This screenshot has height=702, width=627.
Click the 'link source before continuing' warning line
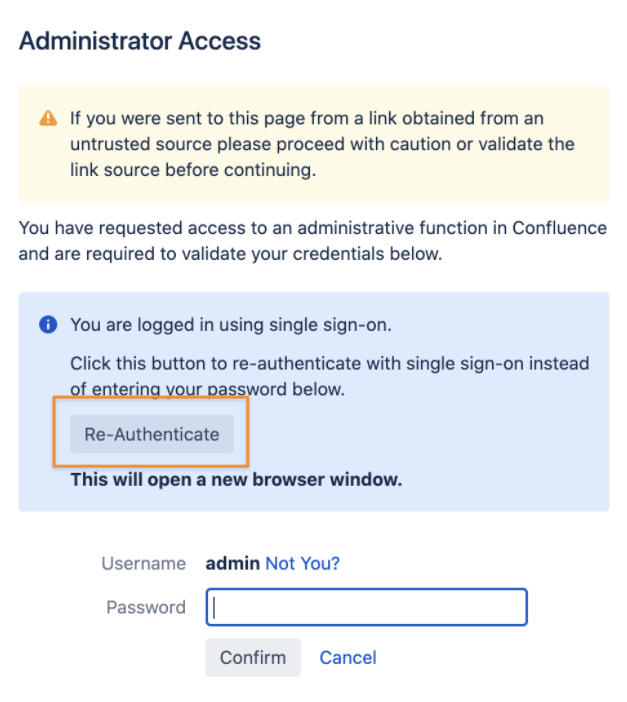pyautogui.click(x=193, y=170)
